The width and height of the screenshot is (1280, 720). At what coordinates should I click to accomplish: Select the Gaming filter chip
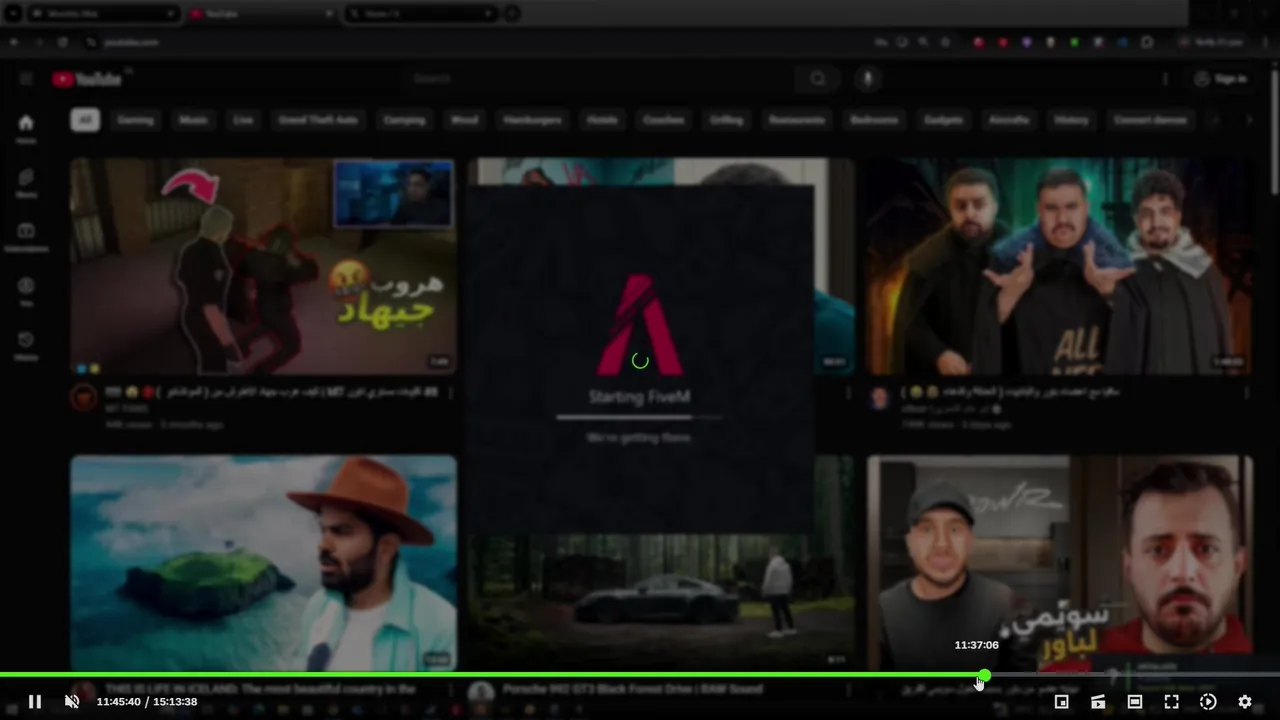coord(135,120)
